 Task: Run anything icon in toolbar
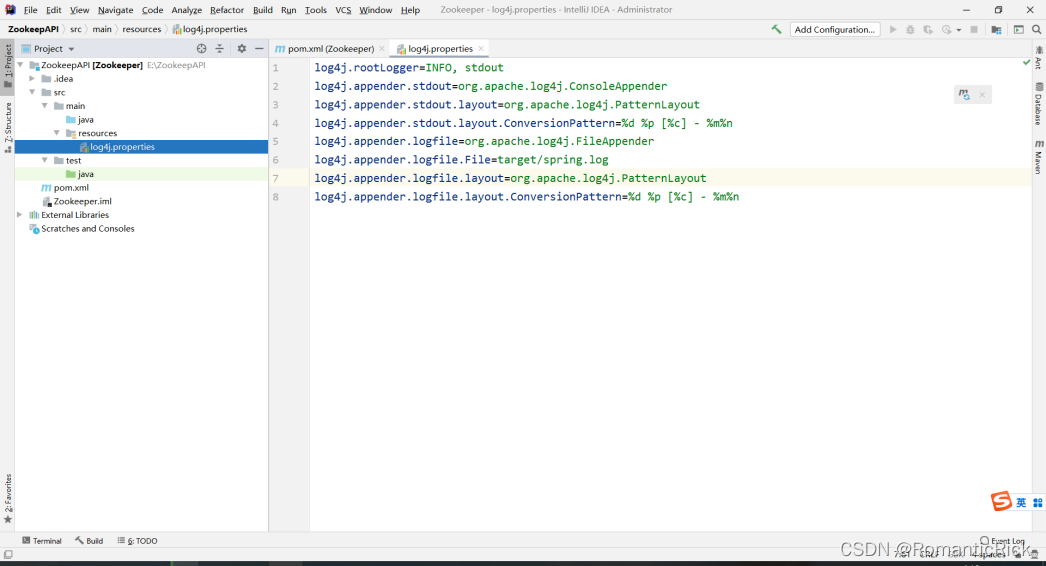pos(1019,29)
